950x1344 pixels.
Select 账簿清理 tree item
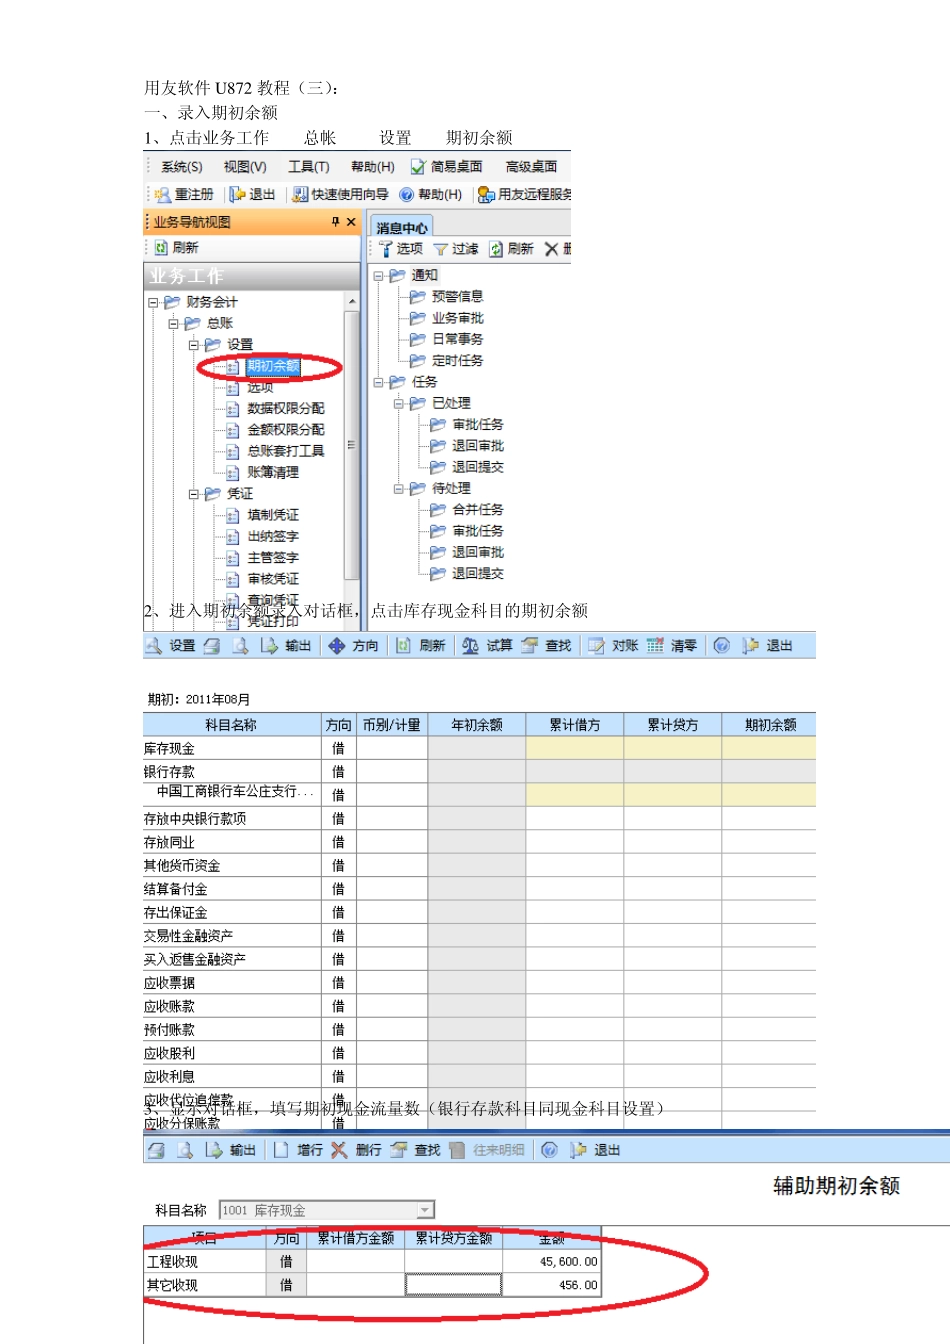[x=273, y=472]
